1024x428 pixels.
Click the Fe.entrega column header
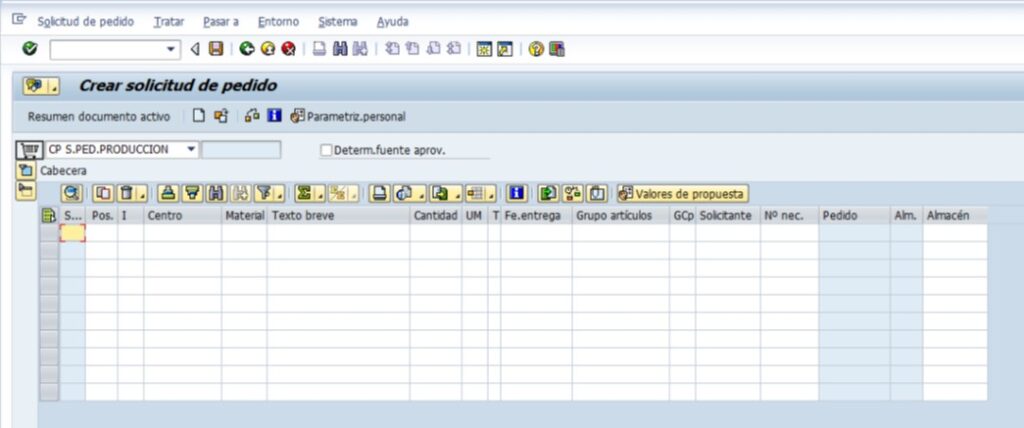(x=536, y=216)
